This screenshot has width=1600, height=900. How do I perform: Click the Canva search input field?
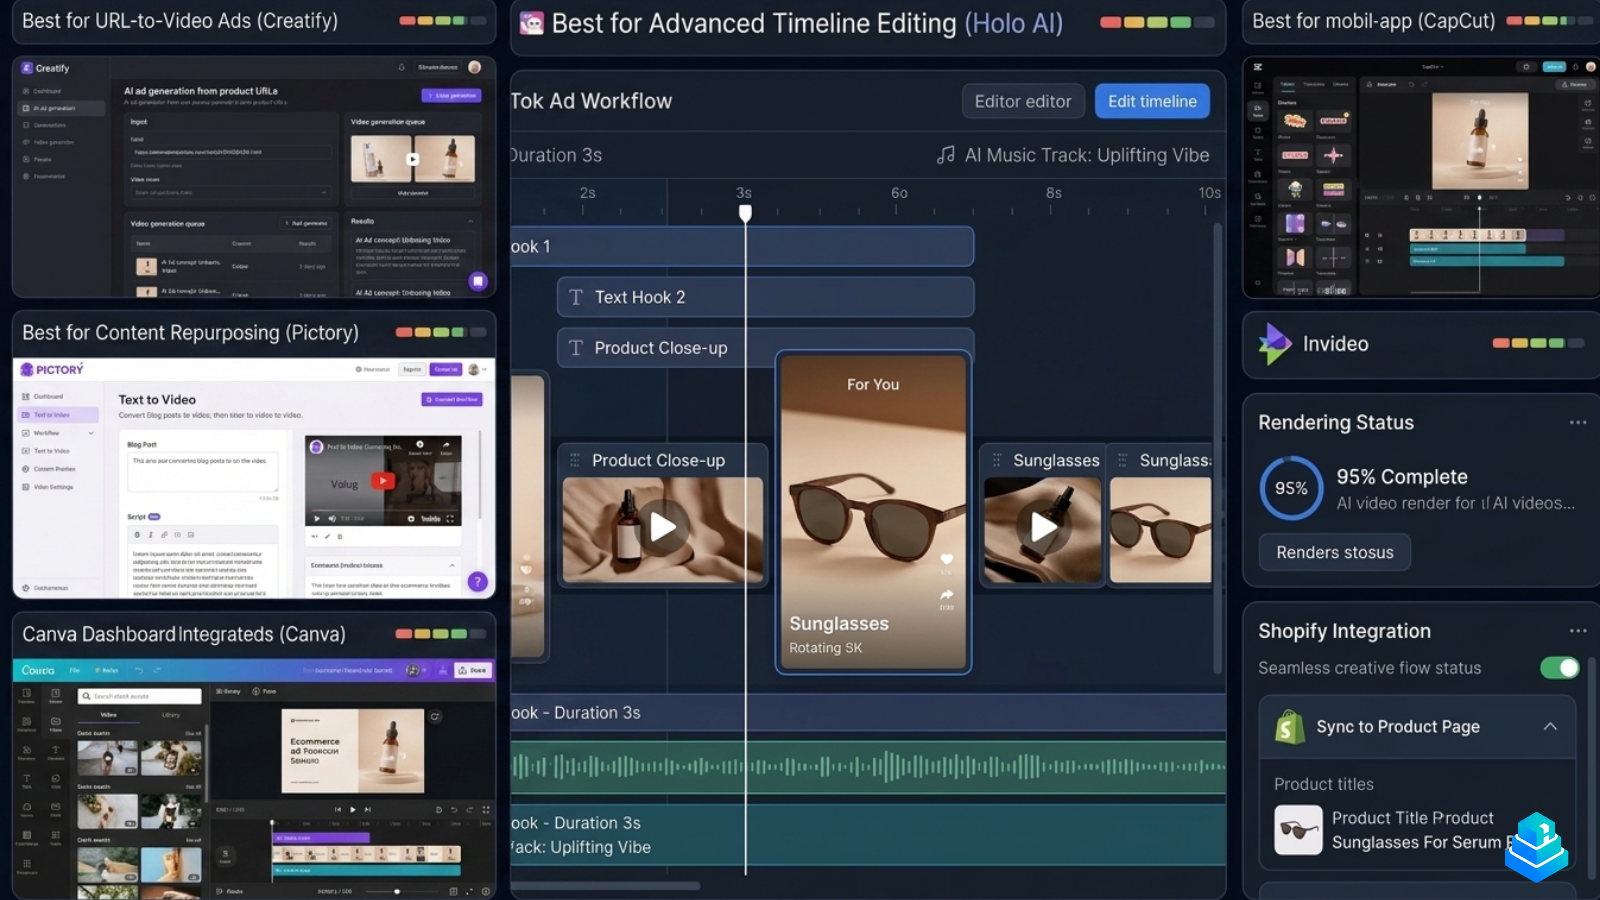141,696
